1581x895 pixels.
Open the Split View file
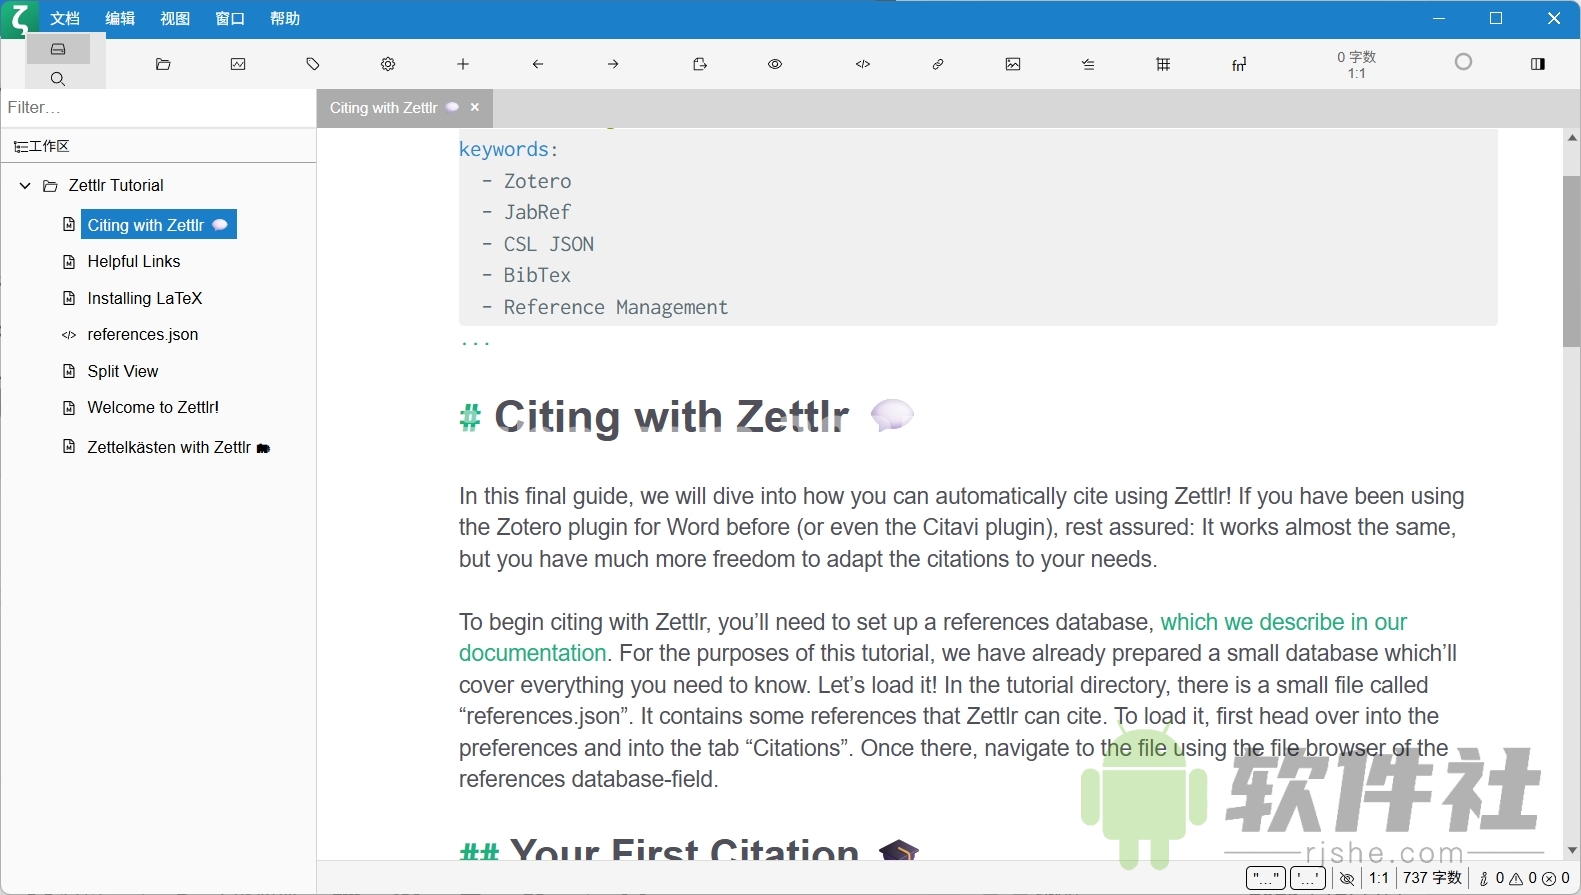tap(123, 371)
